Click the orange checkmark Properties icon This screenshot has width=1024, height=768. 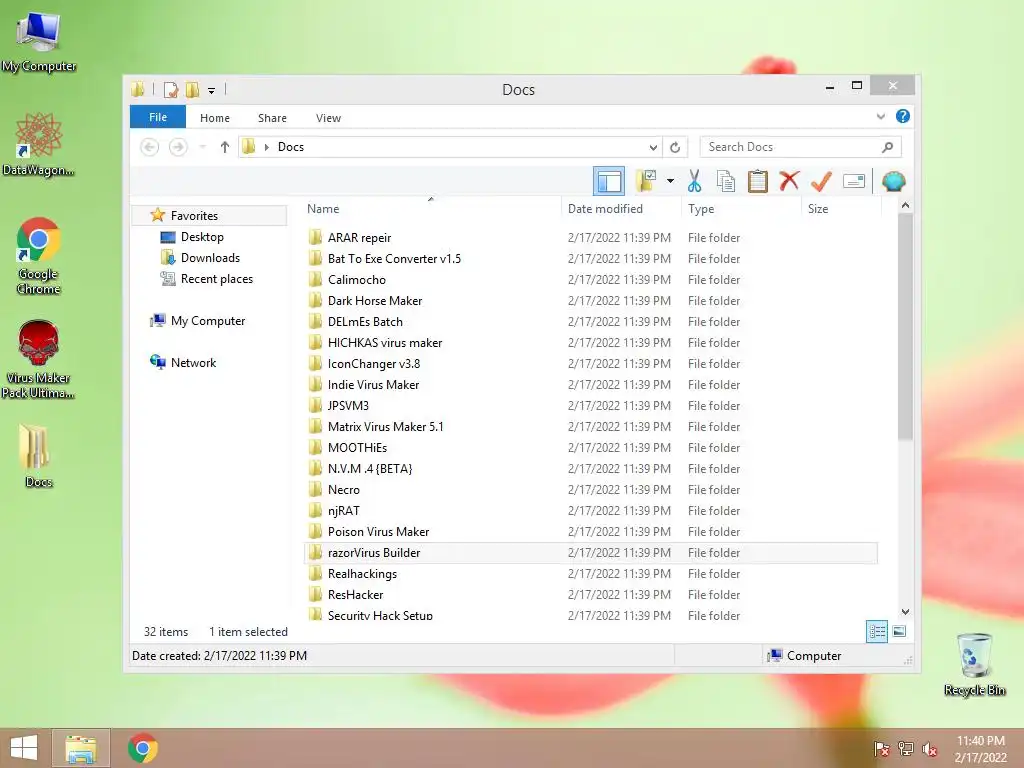click(821, 181)
